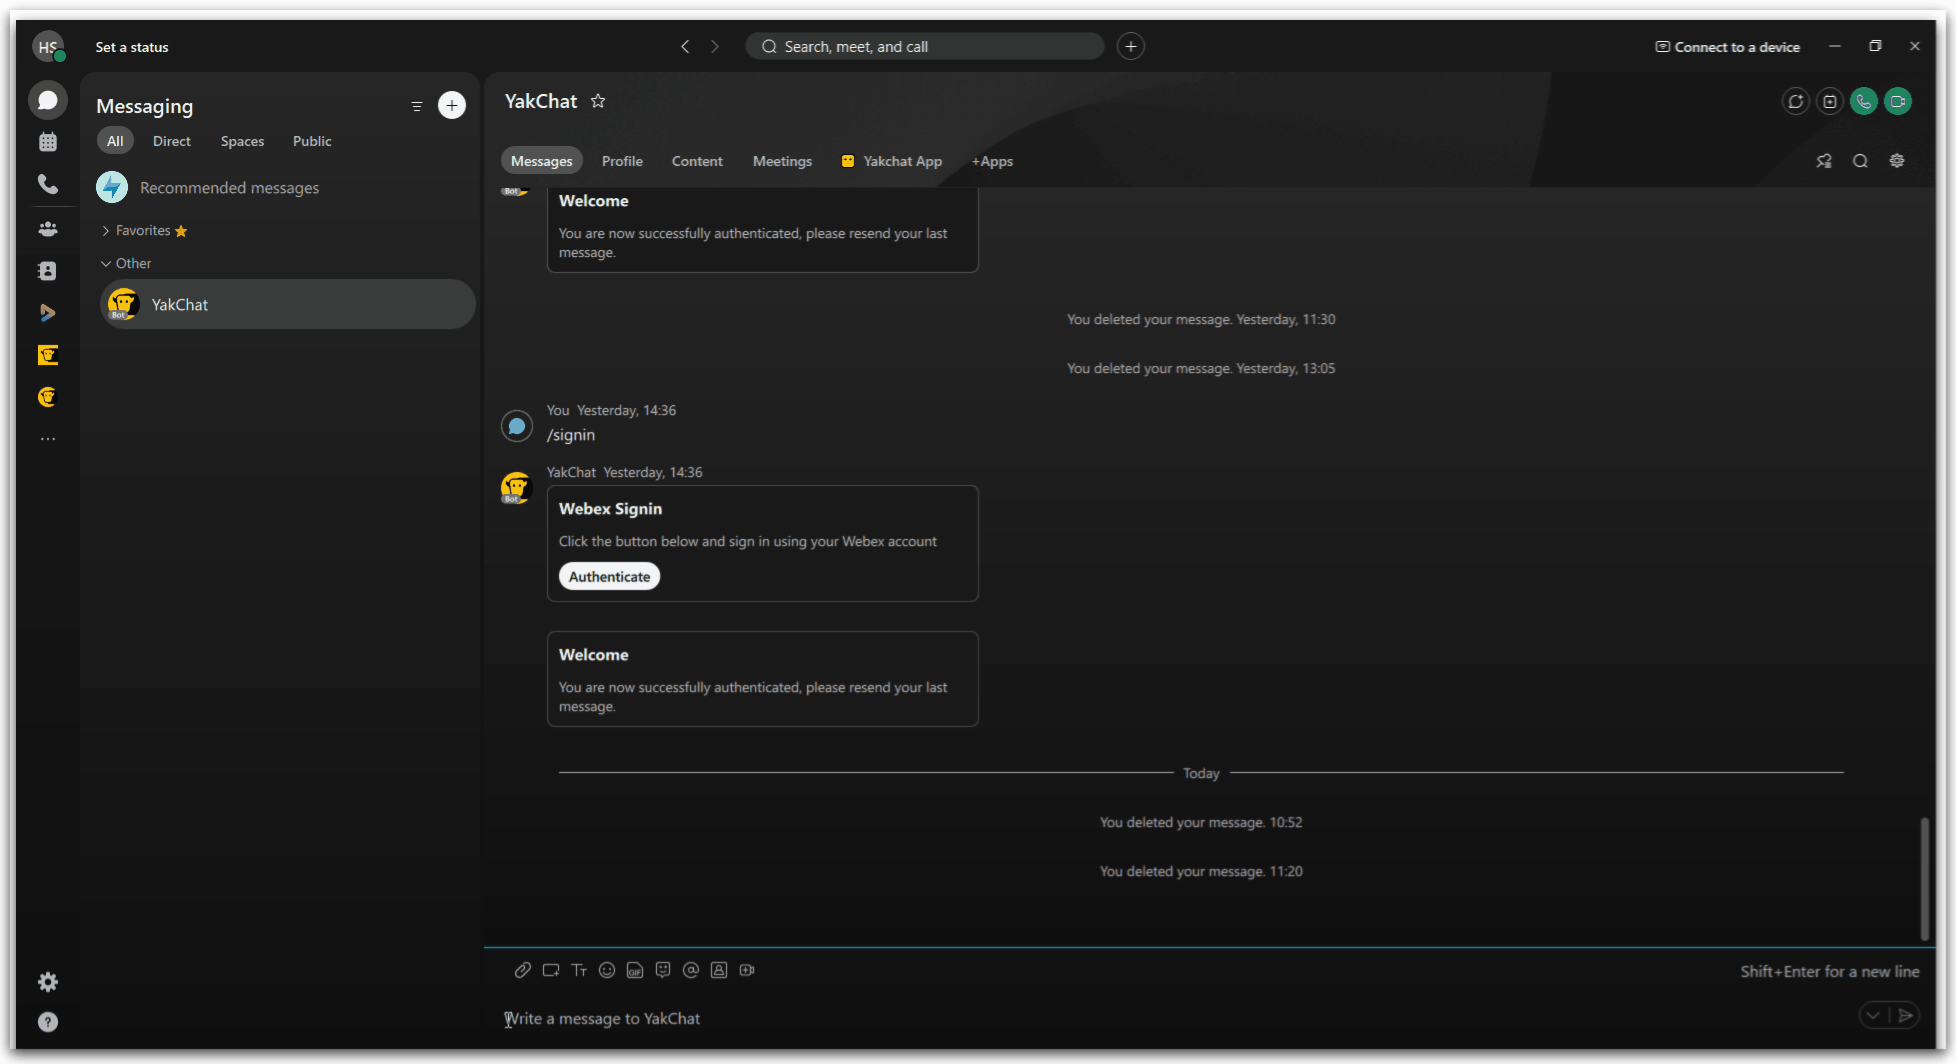Click the +Apps tab
Viewport: 1956px width, 1064px height.
click(x=992, y=161)
